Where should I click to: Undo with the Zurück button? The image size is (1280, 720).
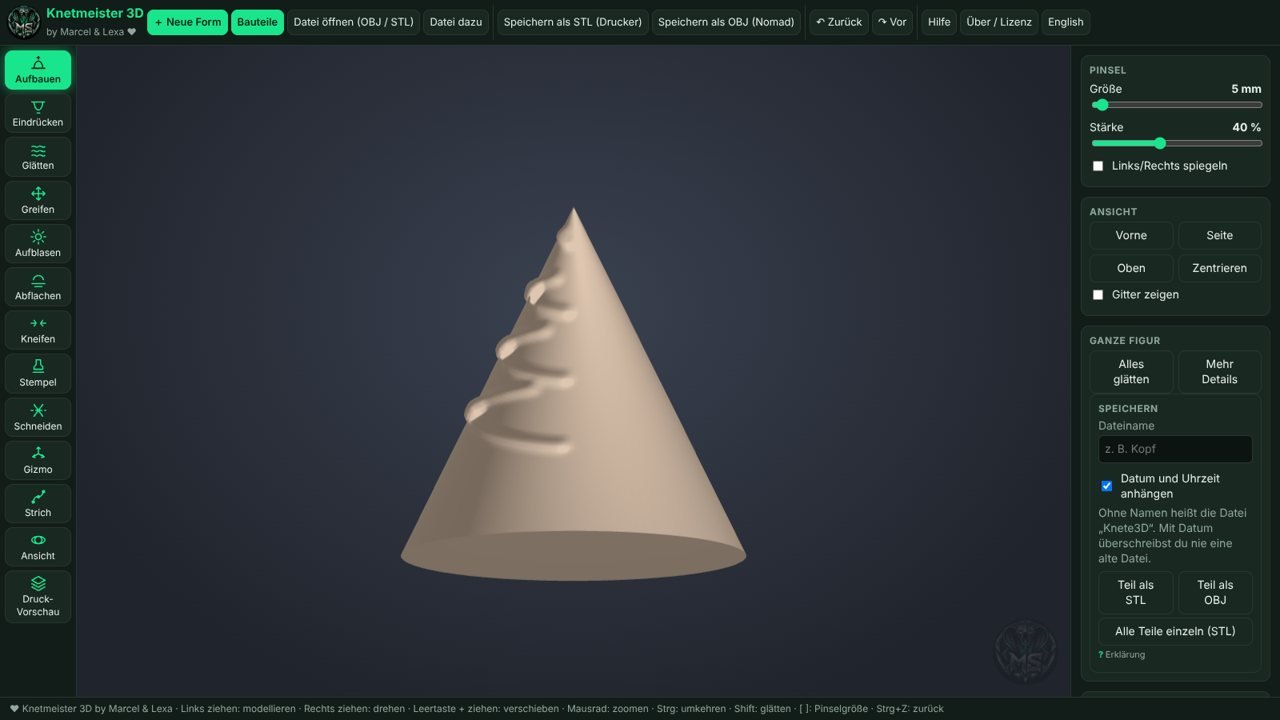[839, 22]
